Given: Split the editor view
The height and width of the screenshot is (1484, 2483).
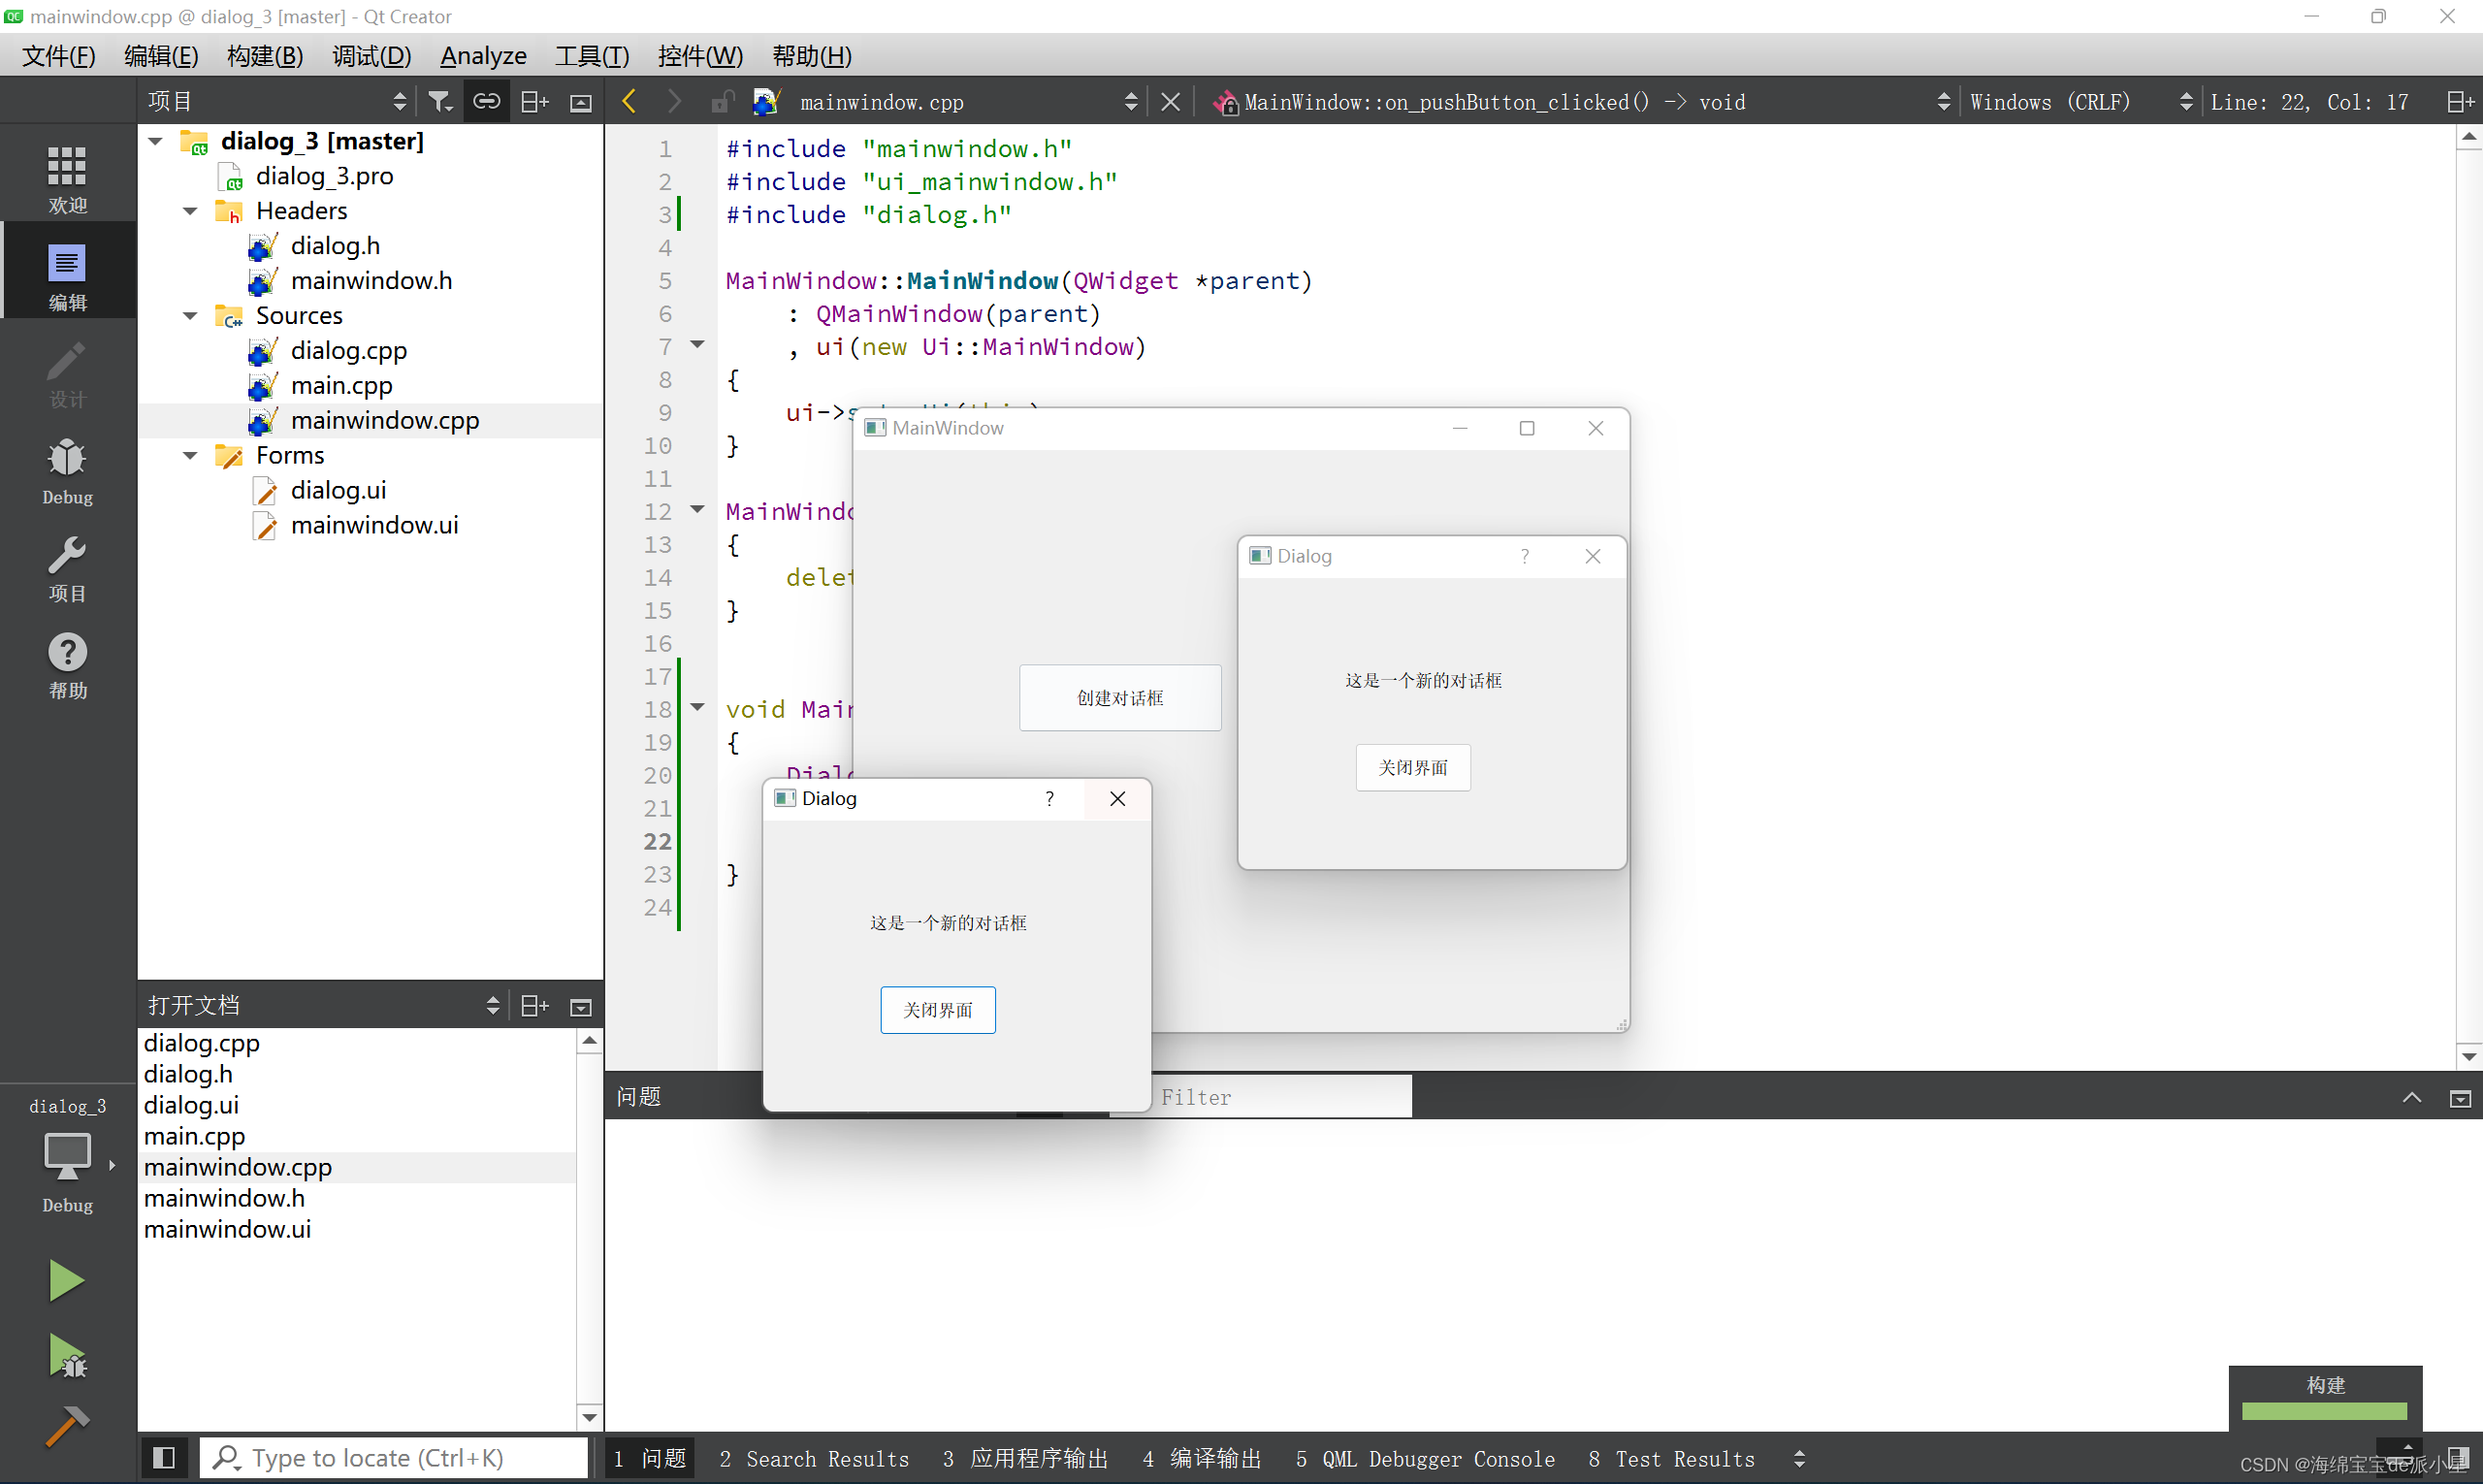Looking at the screenshot, I should (2460, 102).
